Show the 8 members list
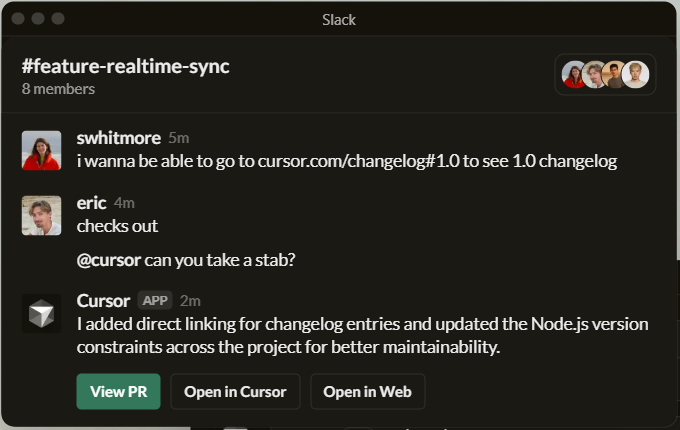The image size is (680, 430). (58, 89)
